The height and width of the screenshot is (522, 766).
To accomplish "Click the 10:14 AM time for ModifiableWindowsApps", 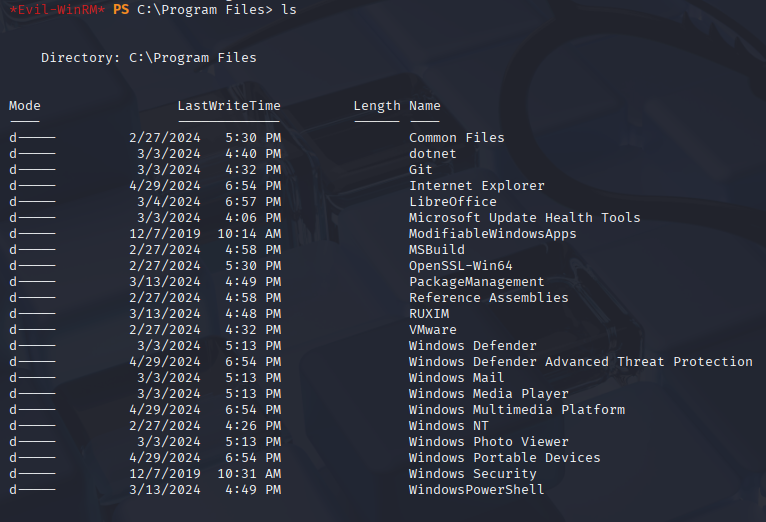I will click(249, 234).
